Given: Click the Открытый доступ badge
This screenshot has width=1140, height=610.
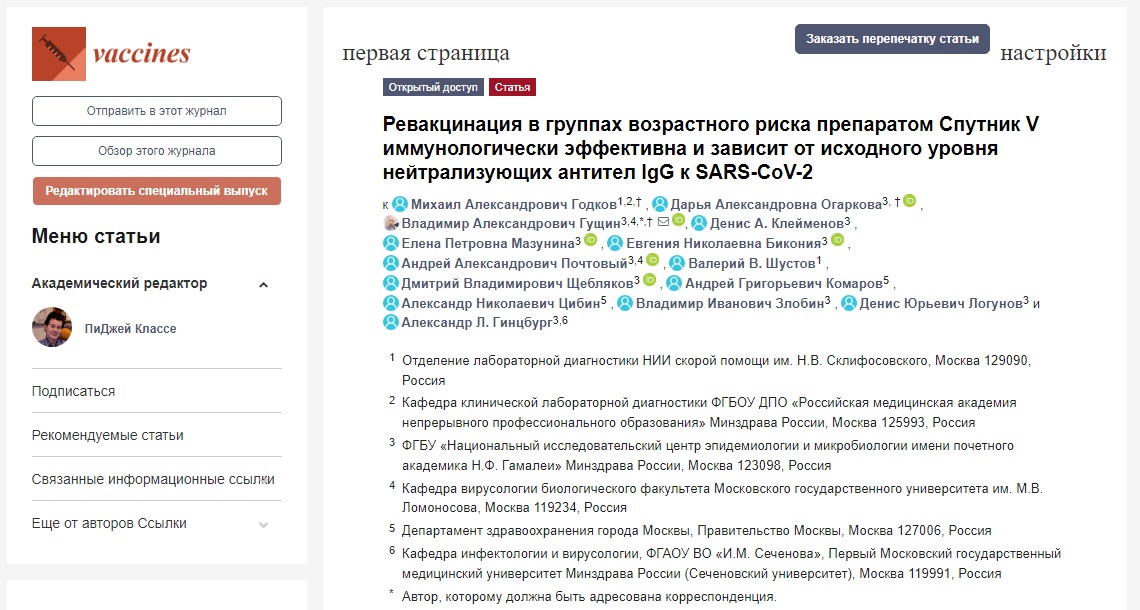Looking at the screenshot, I should click(x=433, y=87).
